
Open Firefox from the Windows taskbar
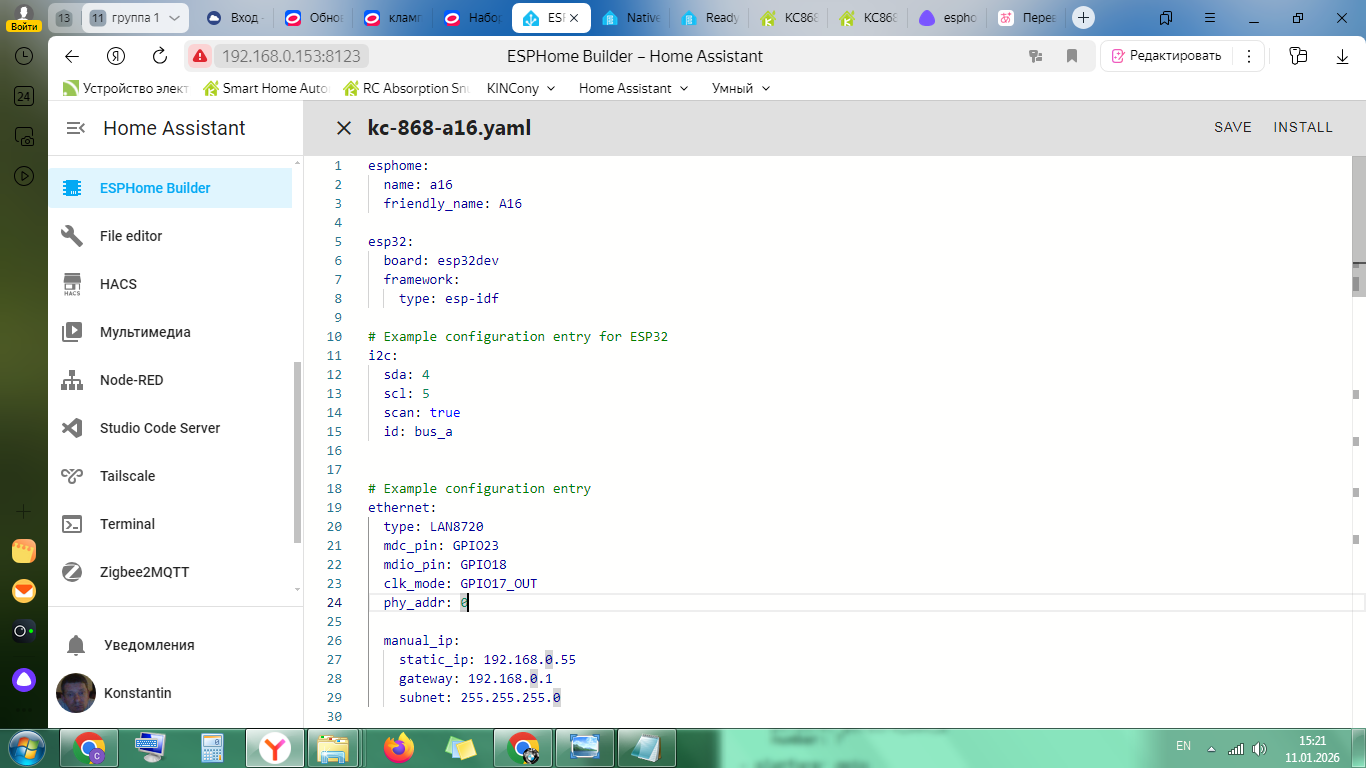click(x=398, y=747)
